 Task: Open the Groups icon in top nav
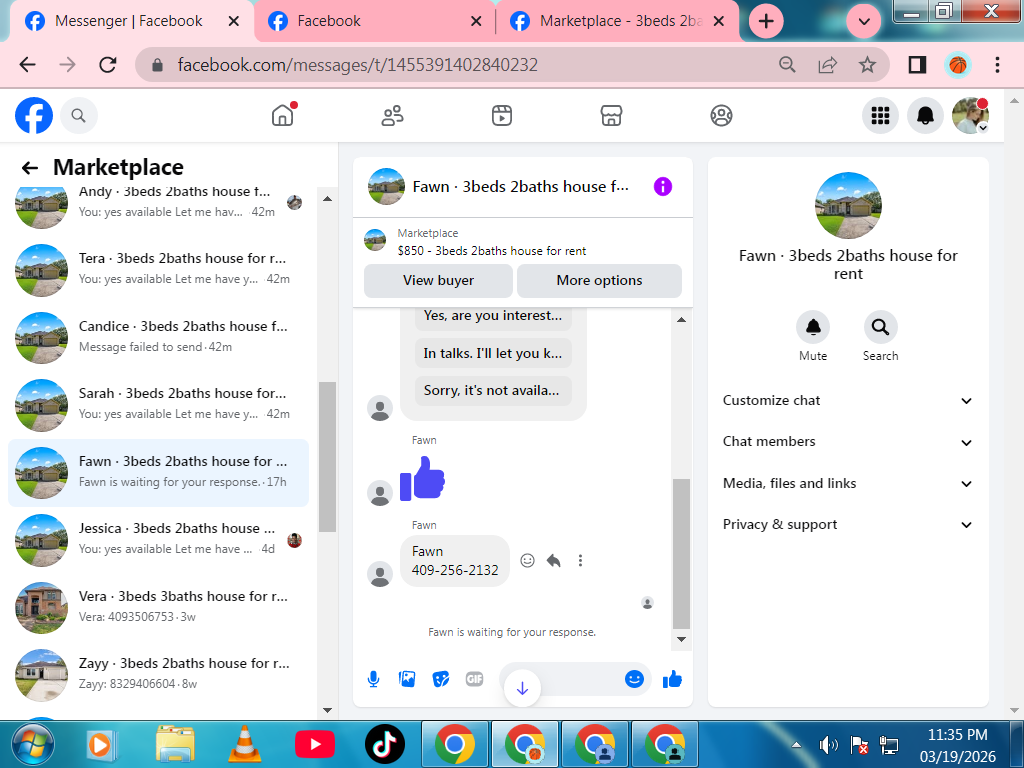click(x=721, y=116)
